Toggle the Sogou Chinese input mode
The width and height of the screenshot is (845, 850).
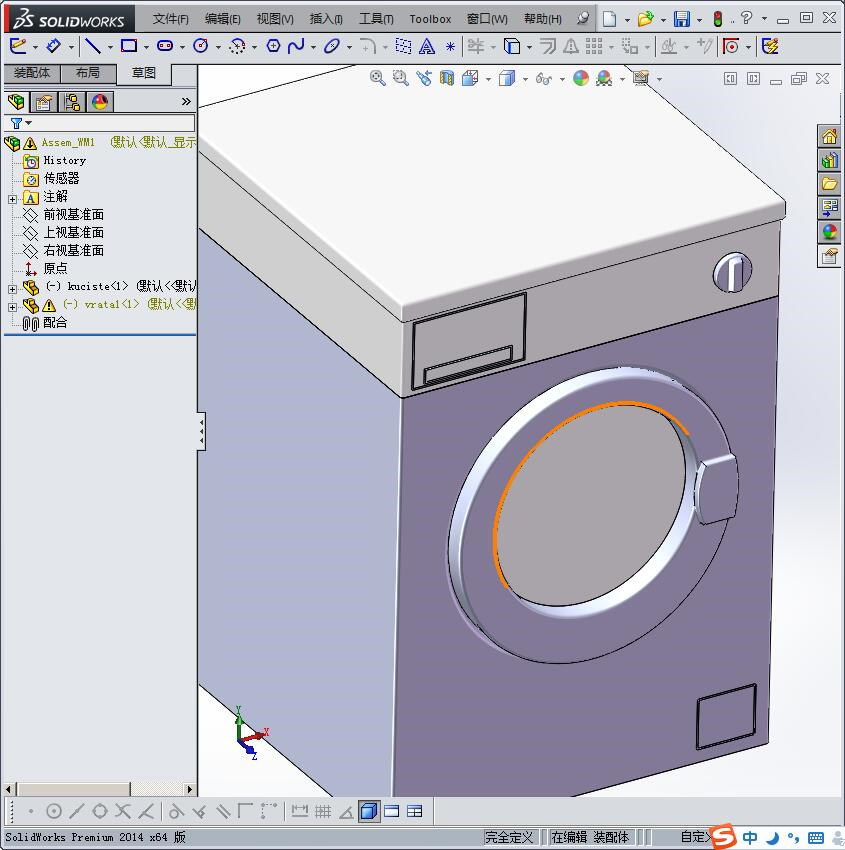tap(749, 837)
